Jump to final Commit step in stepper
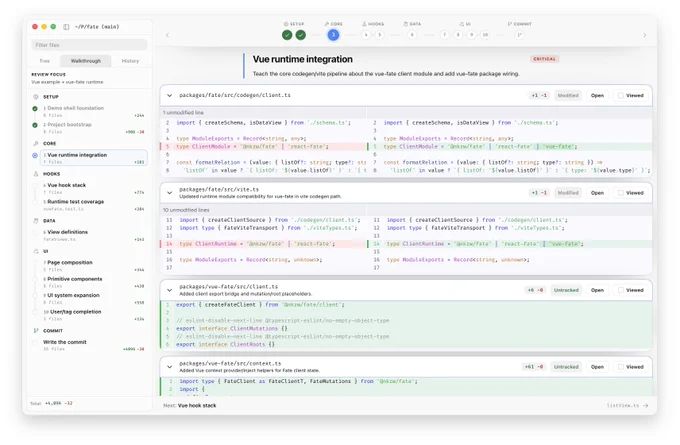680x445 pixels. point(519,35)
